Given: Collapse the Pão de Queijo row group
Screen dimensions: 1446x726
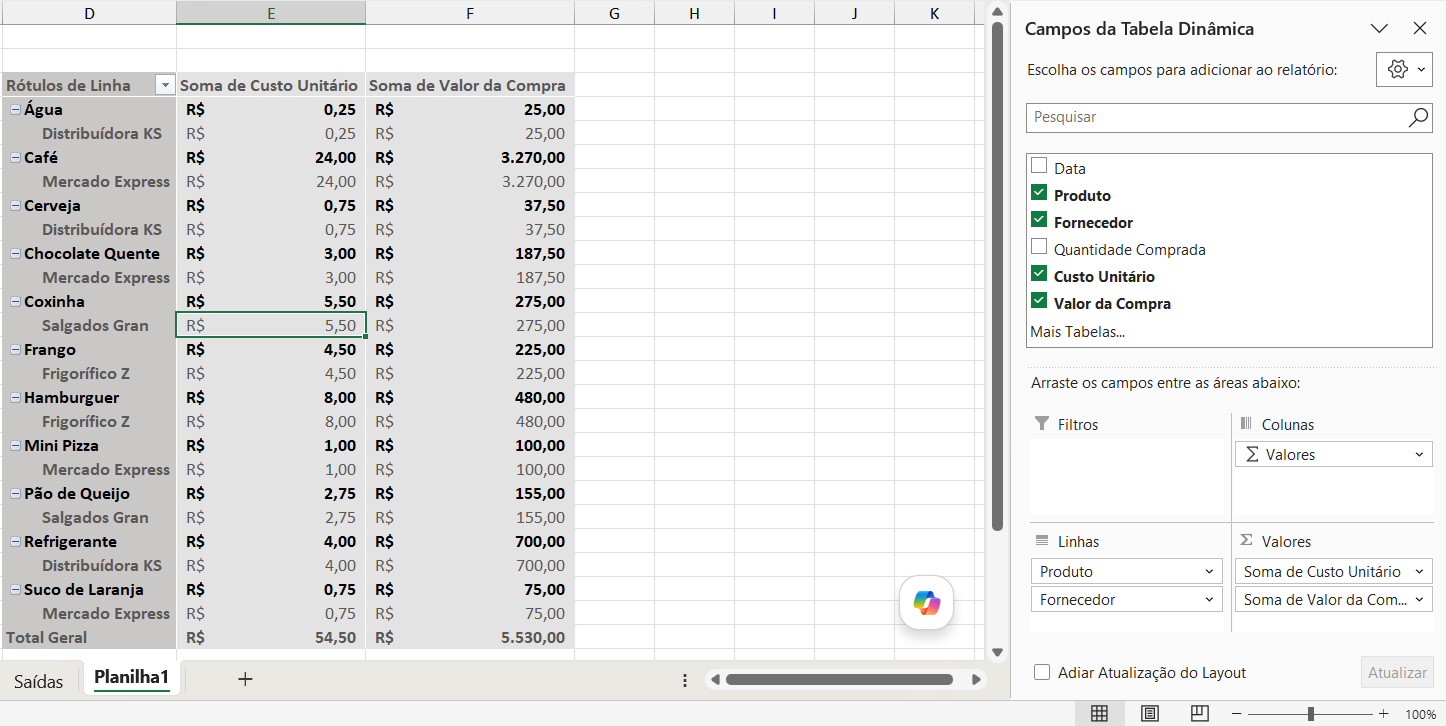Looking at the screenshot, I should click(15, 493).
